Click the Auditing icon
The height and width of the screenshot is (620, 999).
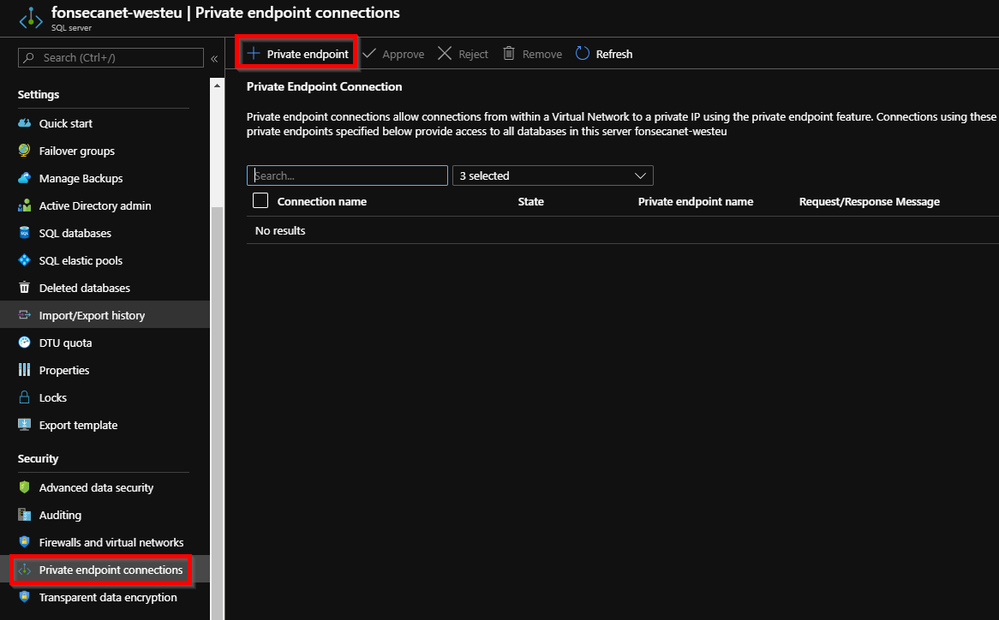(24, 514)
